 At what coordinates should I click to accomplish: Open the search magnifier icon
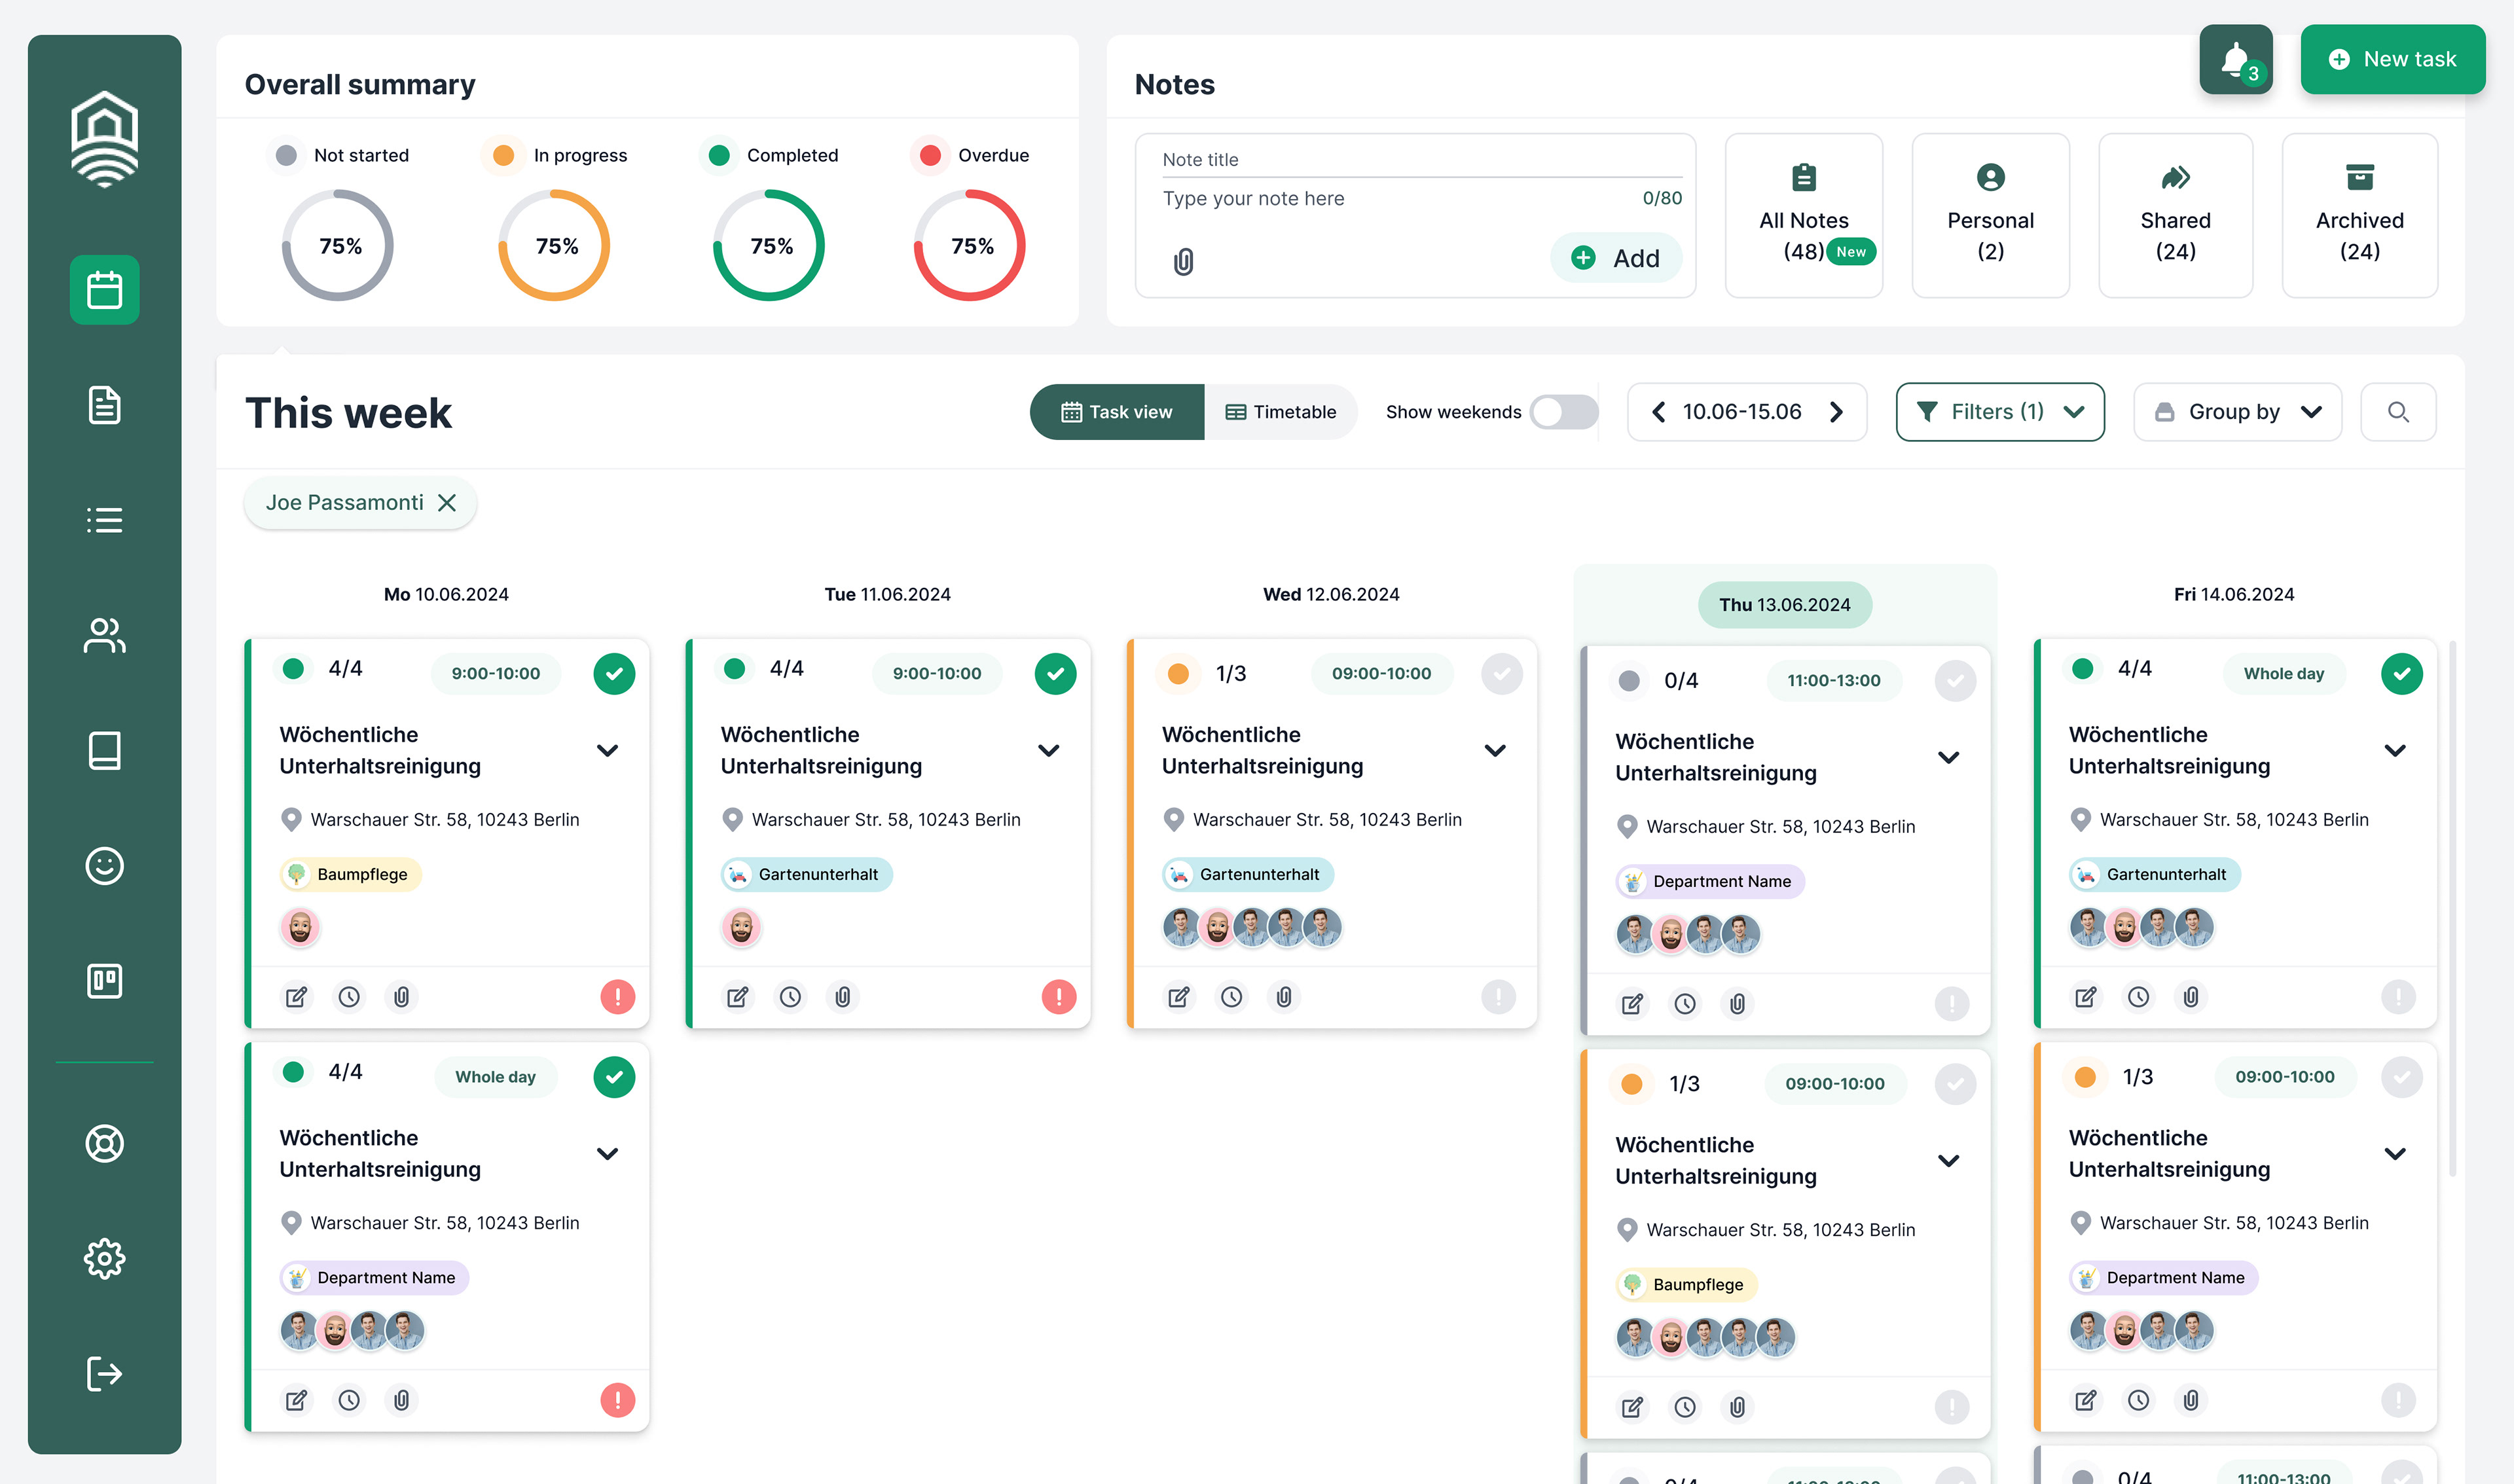pos(2398,412)
